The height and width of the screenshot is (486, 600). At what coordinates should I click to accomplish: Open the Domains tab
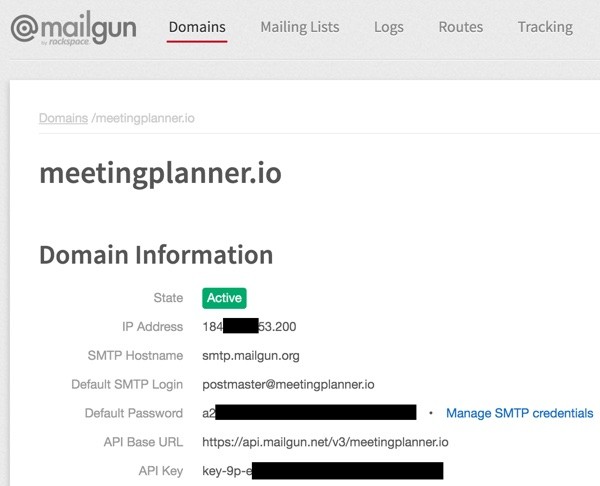[x=197, y=27]
